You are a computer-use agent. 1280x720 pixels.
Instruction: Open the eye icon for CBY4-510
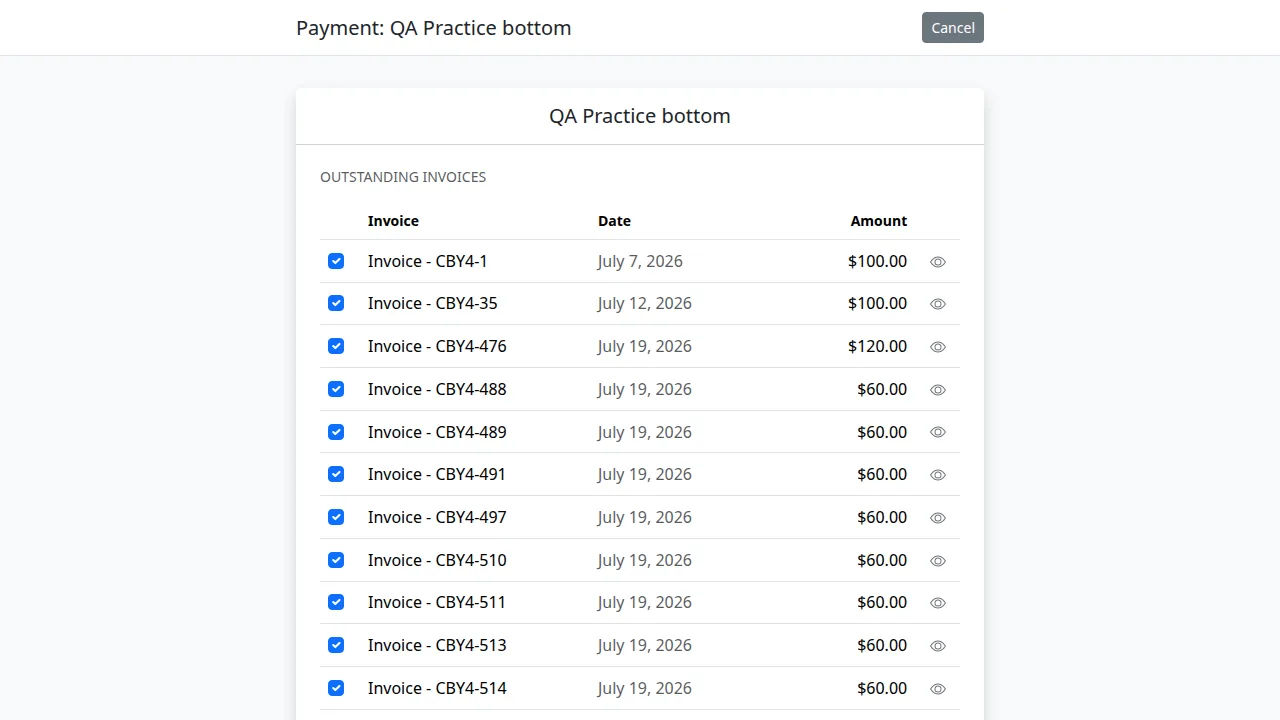point(938,561)
